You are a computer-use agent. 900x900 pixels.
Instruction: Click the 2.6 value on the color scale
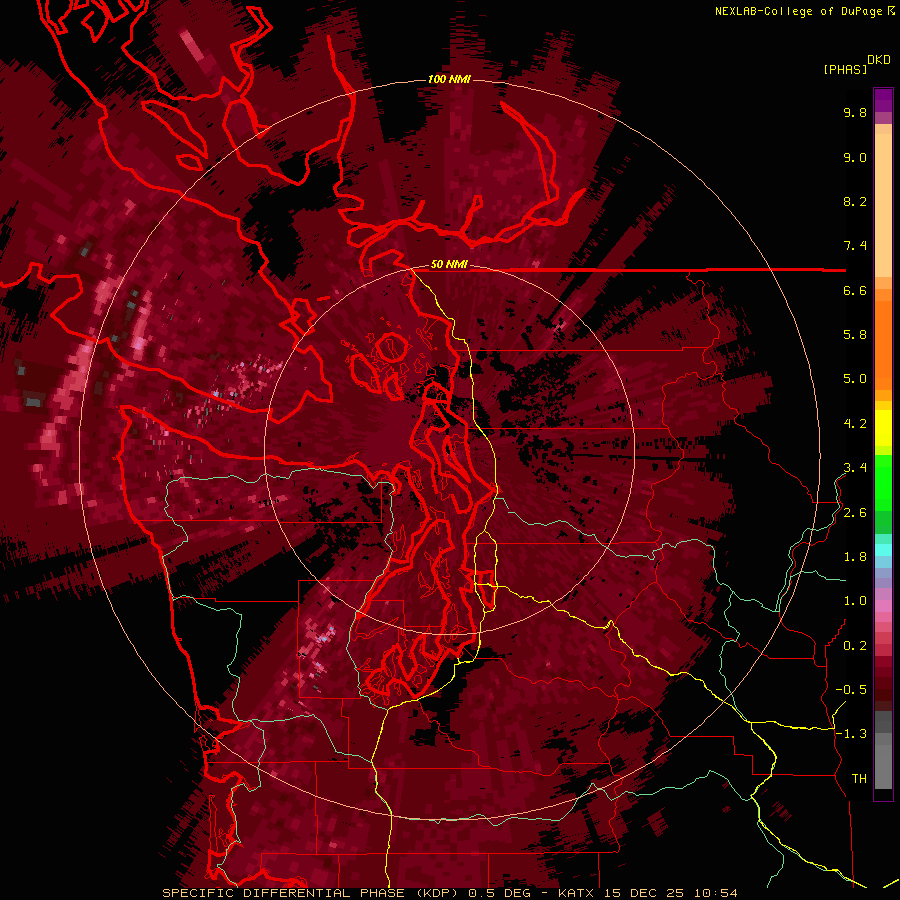pos(855,513)
